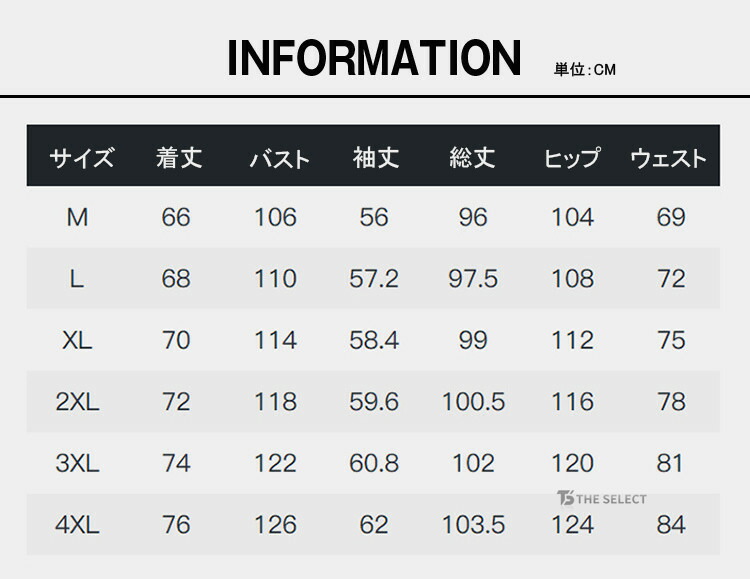Screen dimensions: 750x579
Task: Click the 4XL size row label
Action: 77,524
